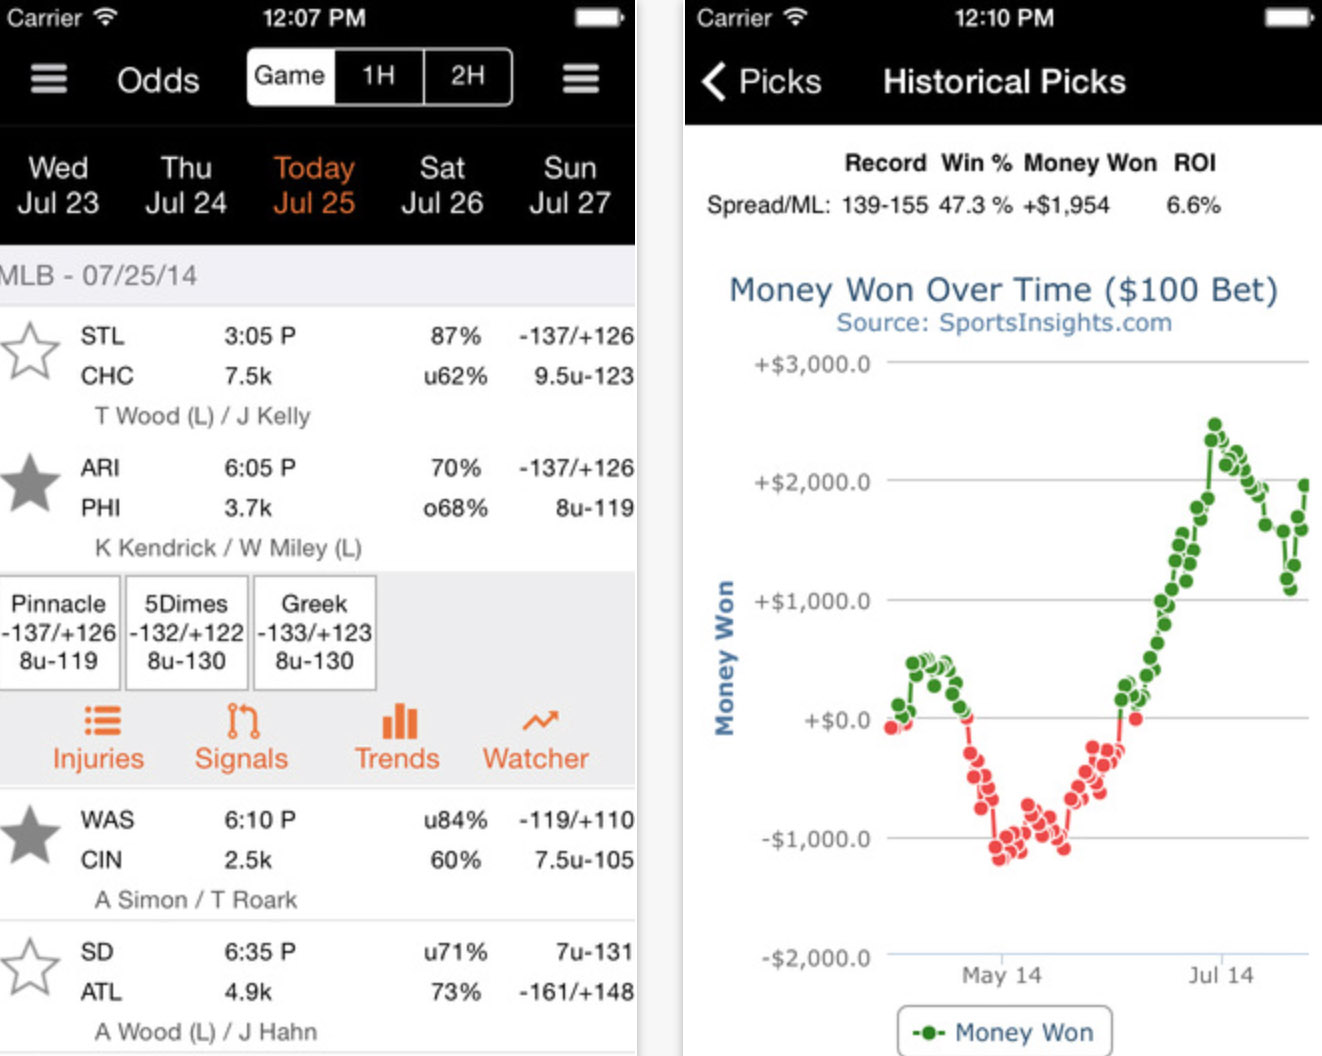Open the right-side hamburger menu icon

(580, 78)
